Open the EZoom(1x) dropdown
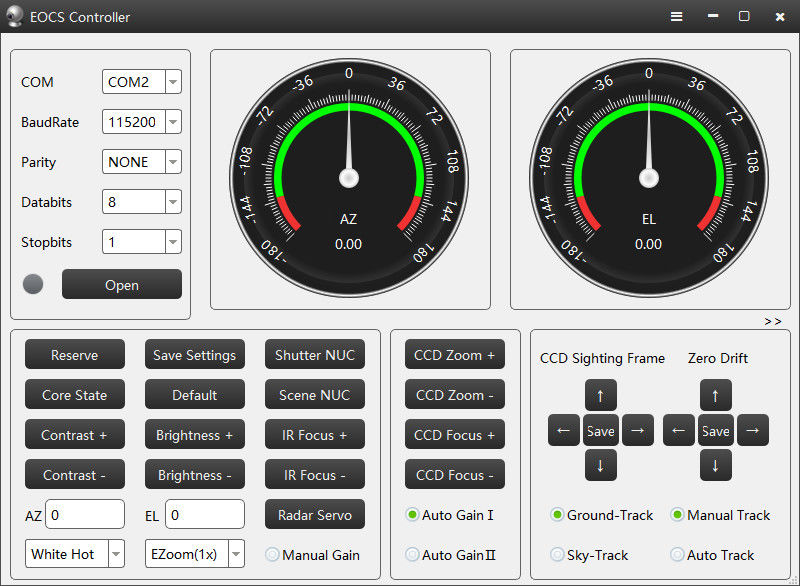This screenshot has width=800, height=586. [x=235, y=554]
